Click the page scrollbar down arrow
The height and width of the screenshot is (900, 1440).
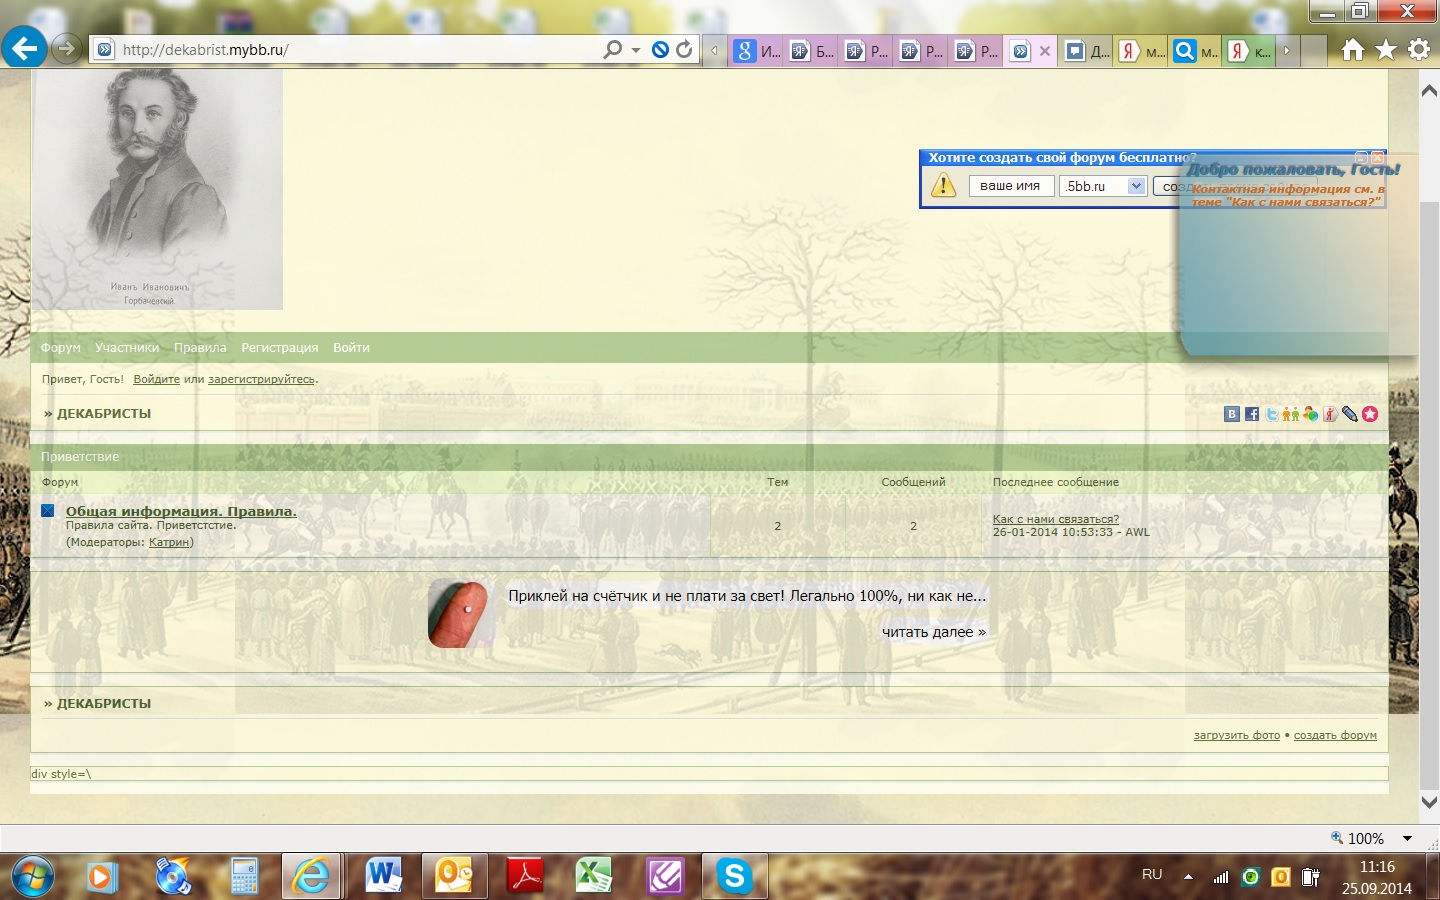[x=1429, y=802]
